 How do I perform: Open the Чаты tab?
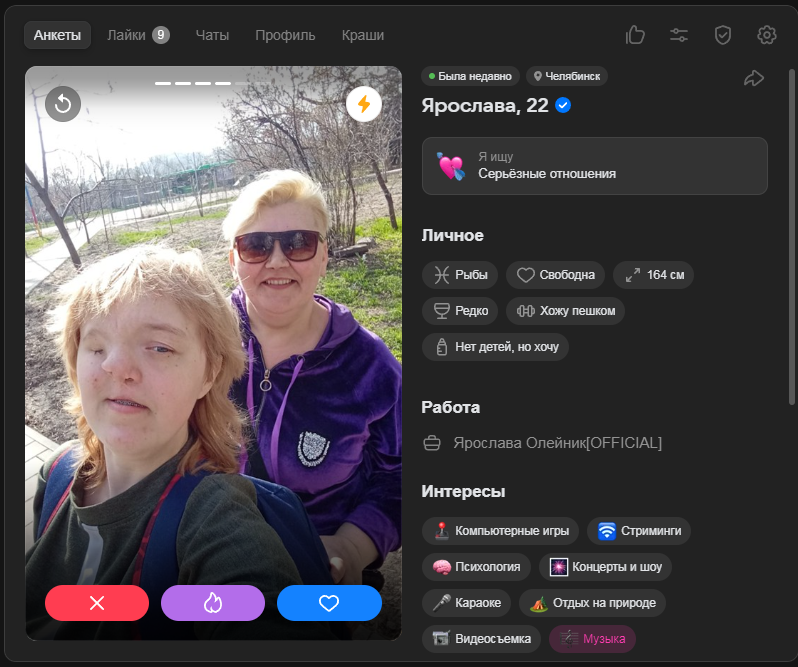click(x=212, y=35)
